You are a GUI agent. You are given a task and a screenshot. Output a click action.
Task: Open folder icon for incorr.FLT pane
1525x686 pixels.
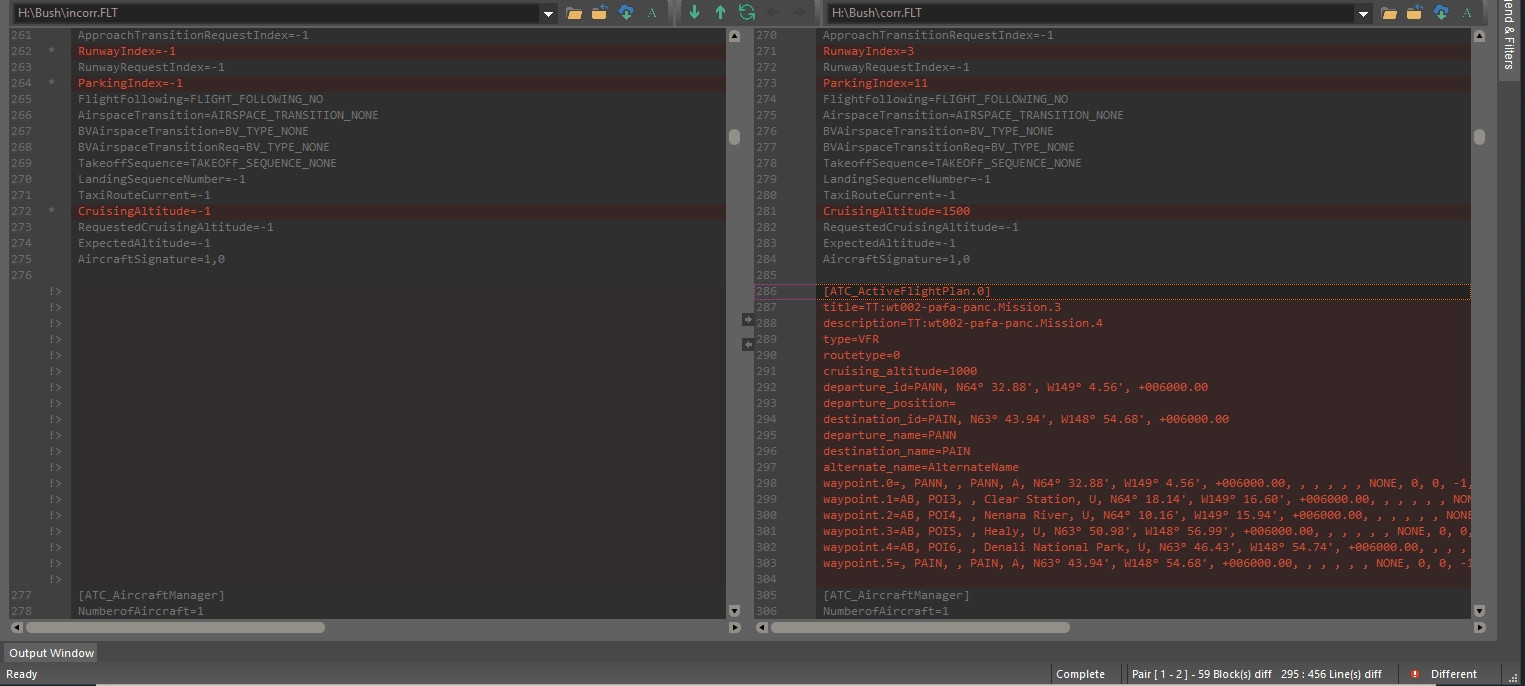574,13
